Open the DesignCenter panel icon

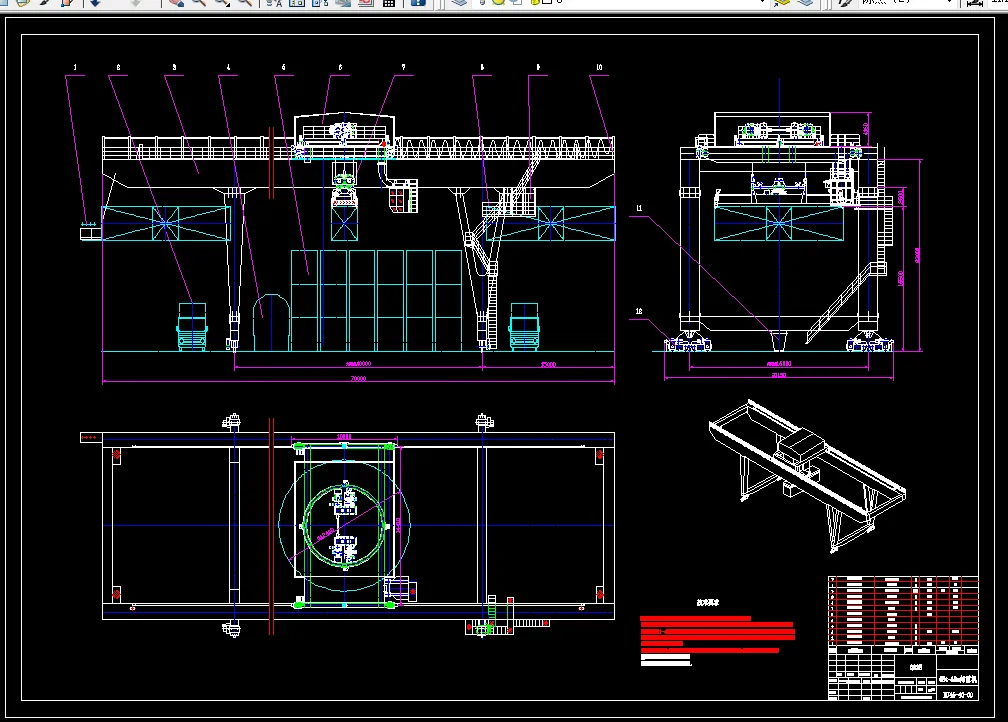pyautogui.click(x=297, y=3)
